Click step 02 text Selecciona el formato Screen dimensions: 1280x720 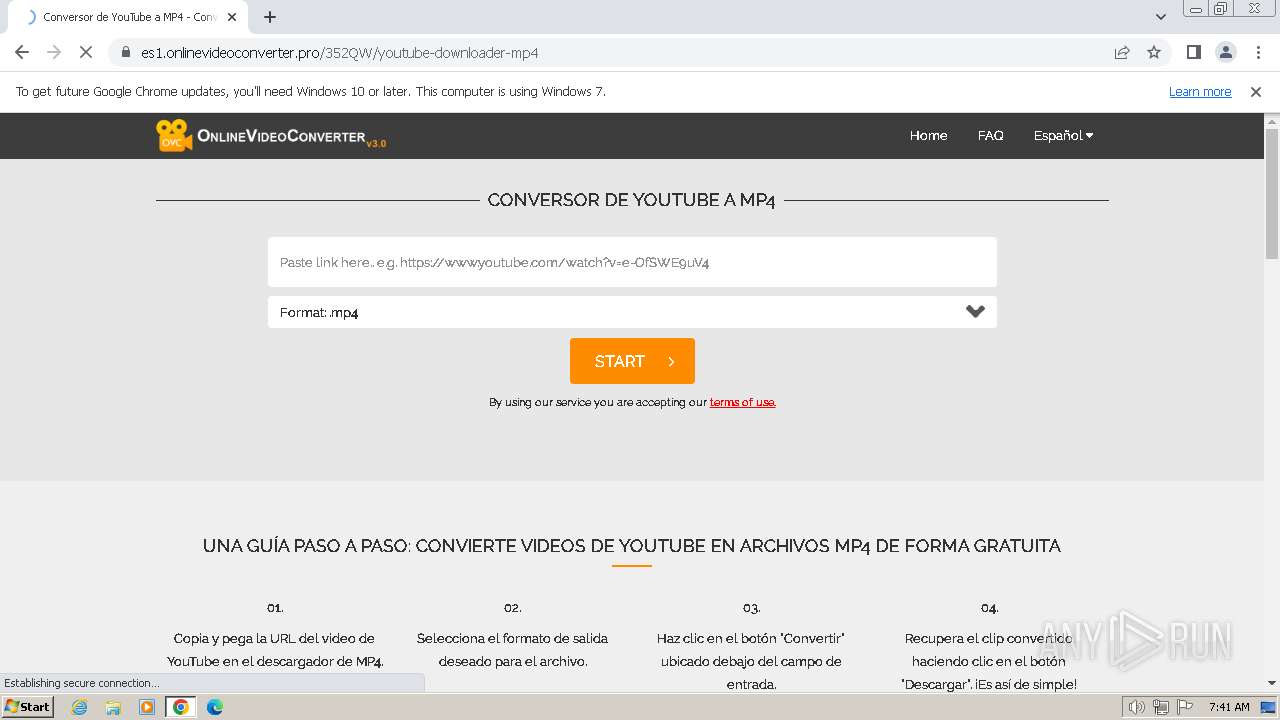[512, 649]
